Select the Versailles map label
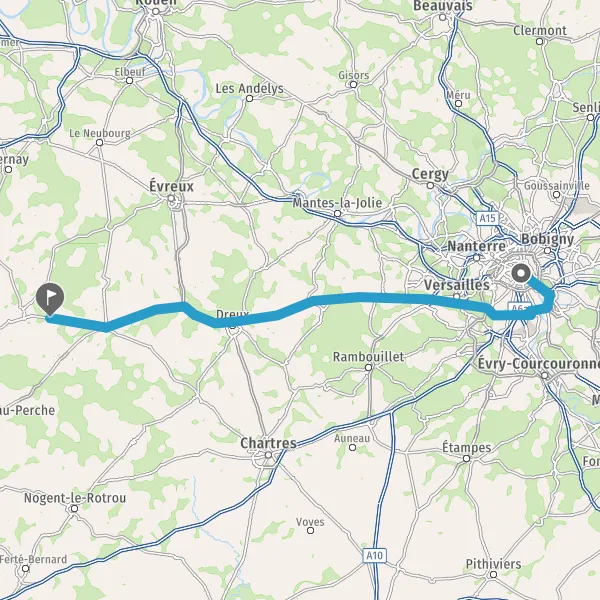 [x=457, y=285]
